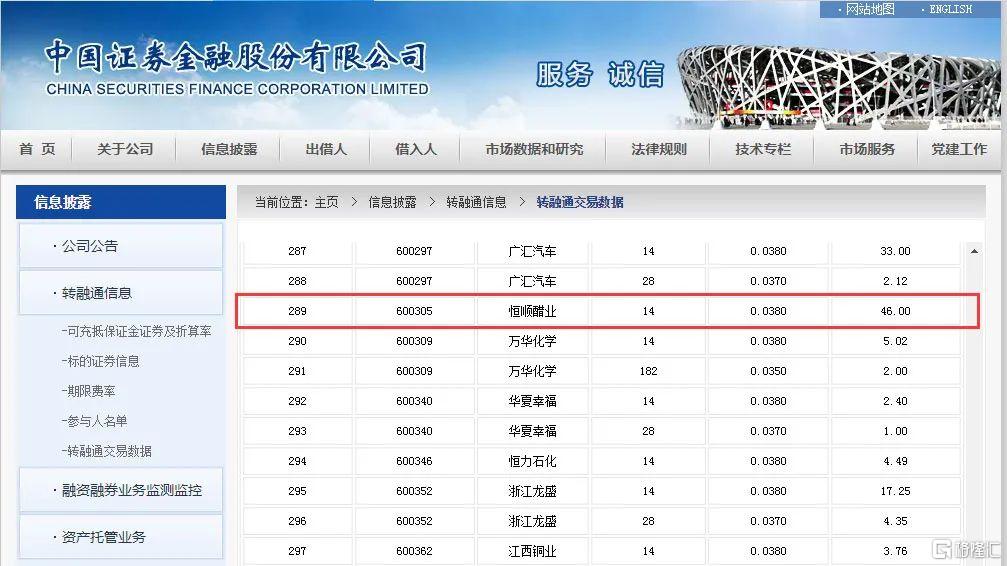Open 转融通交易数据 sidebar link
1007x566 pixels.
[x=107, y=451]
